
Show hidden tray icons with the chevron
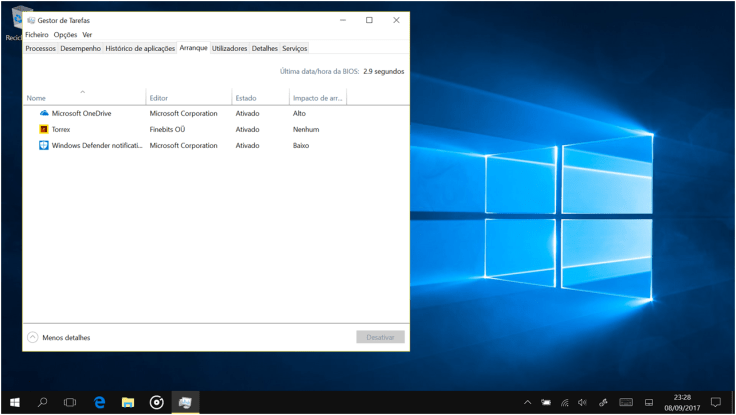coord(527,402)
